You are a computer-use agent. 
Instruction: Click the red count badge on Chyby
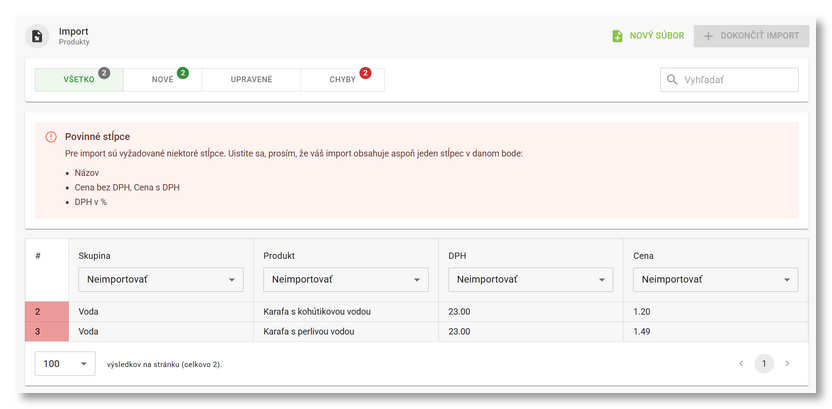coord(365,73)
